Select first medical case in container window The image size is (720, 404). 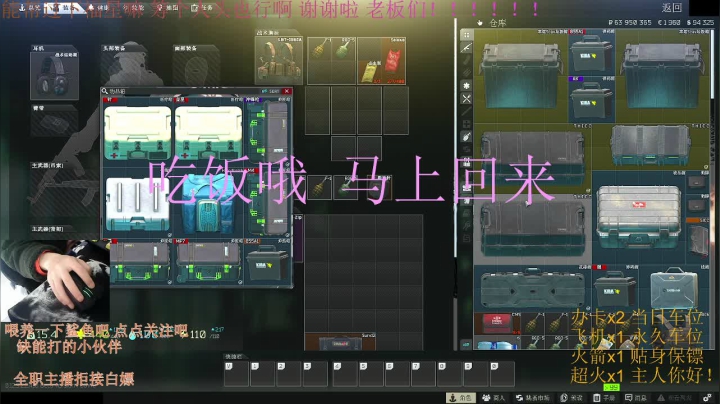[x=138, y=133]
